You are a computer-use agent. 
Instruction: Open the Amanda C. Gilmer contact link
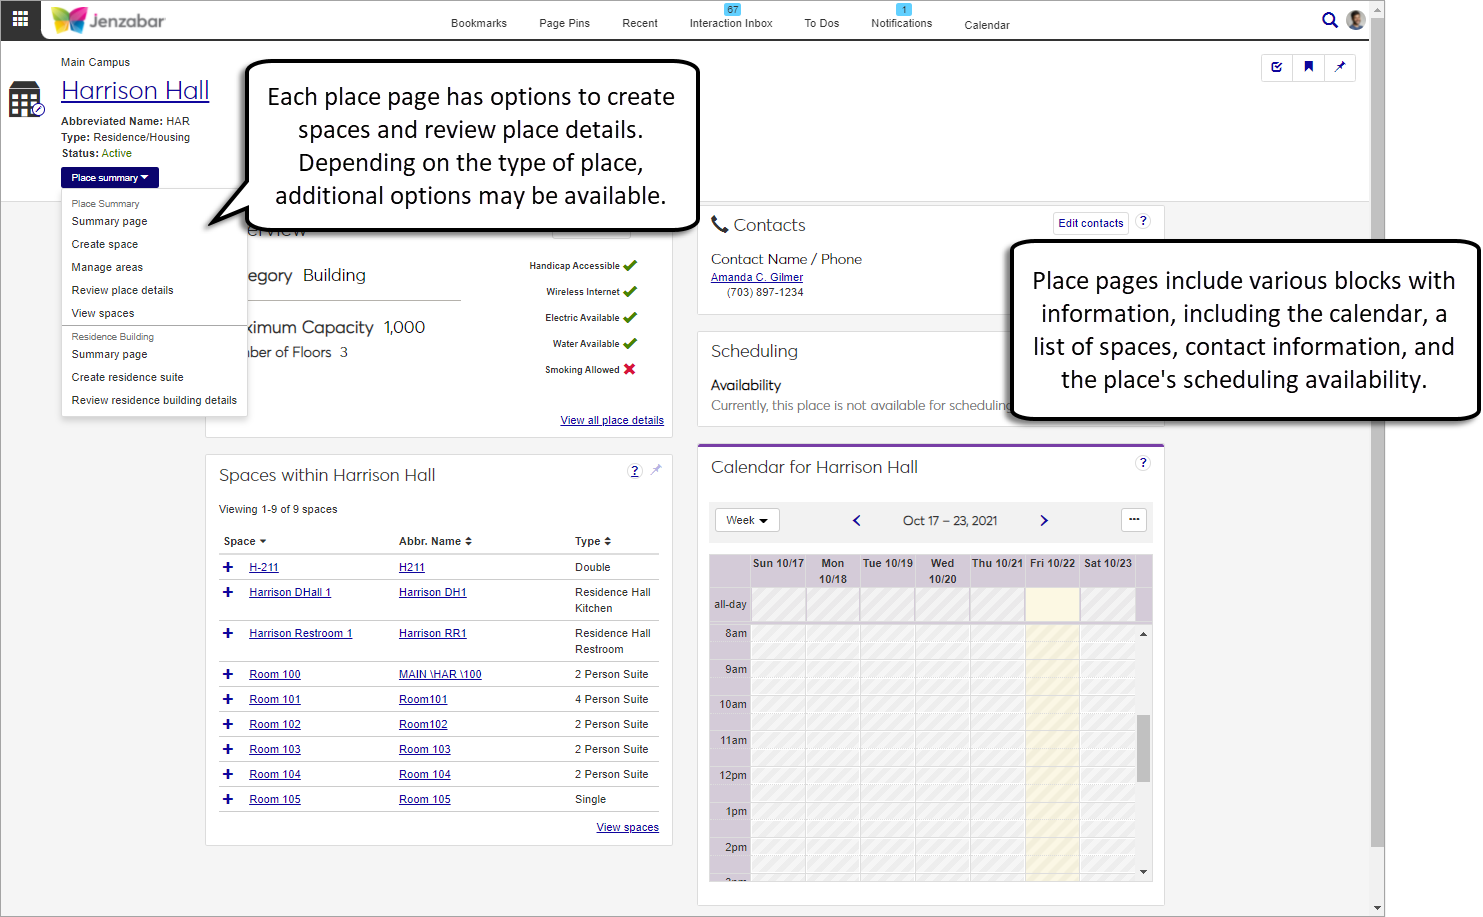(756, 277)
